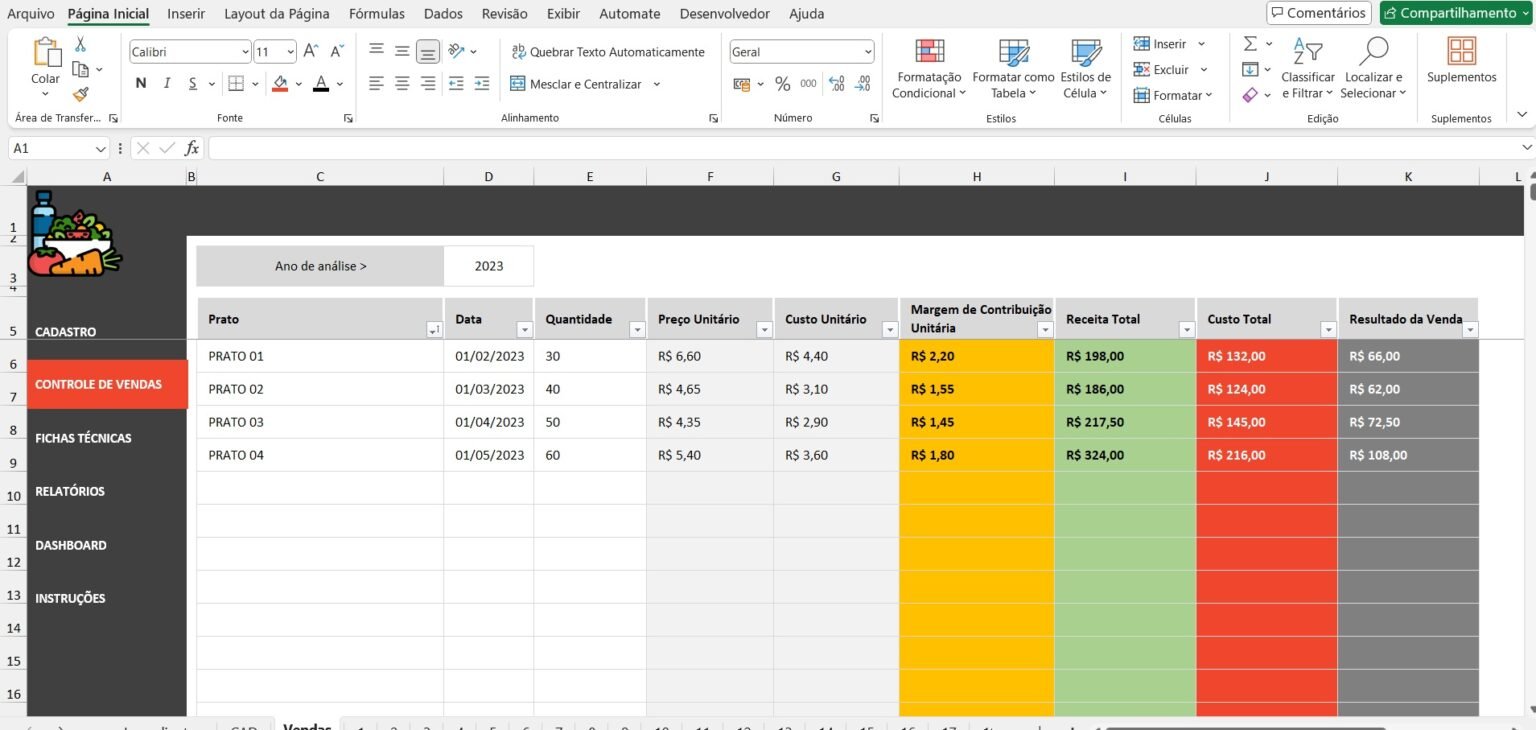Click the Percent Style icon

(782, 84)
